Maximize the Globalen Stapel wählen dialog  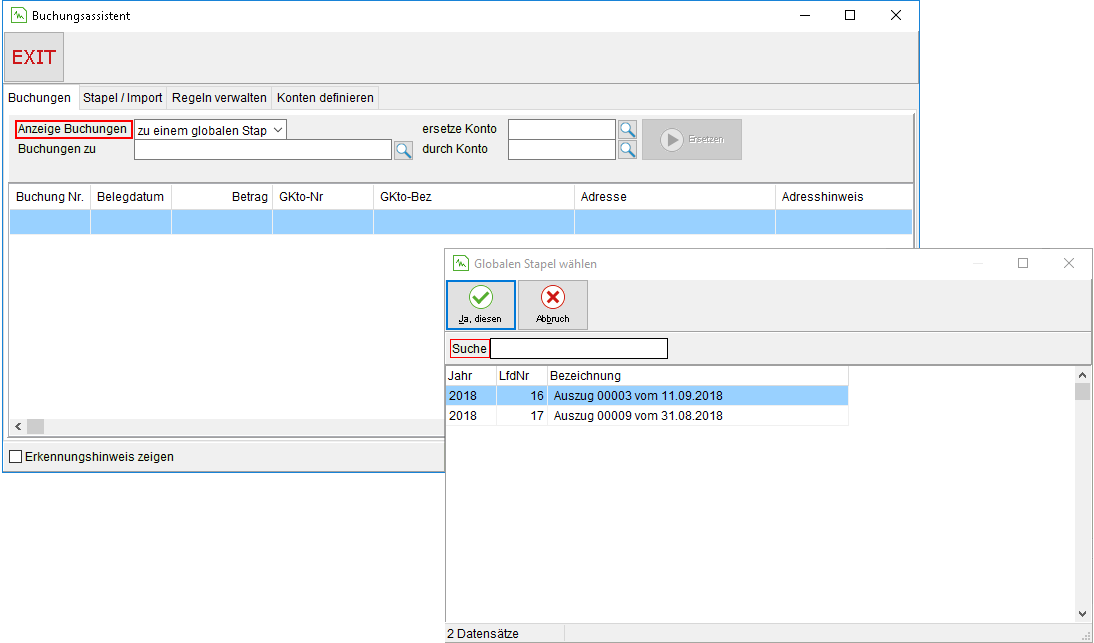tap(1023, 264)
